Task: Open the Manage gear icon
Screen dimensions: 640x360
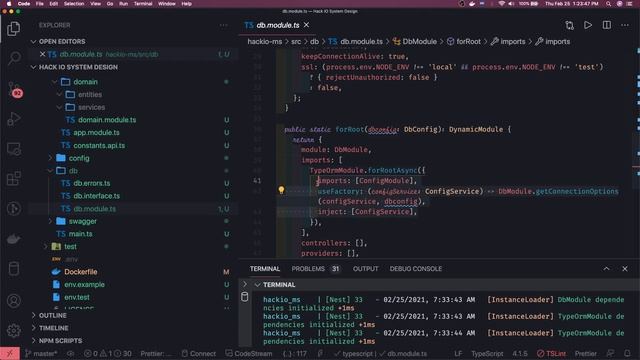Action: coord(13,330)
